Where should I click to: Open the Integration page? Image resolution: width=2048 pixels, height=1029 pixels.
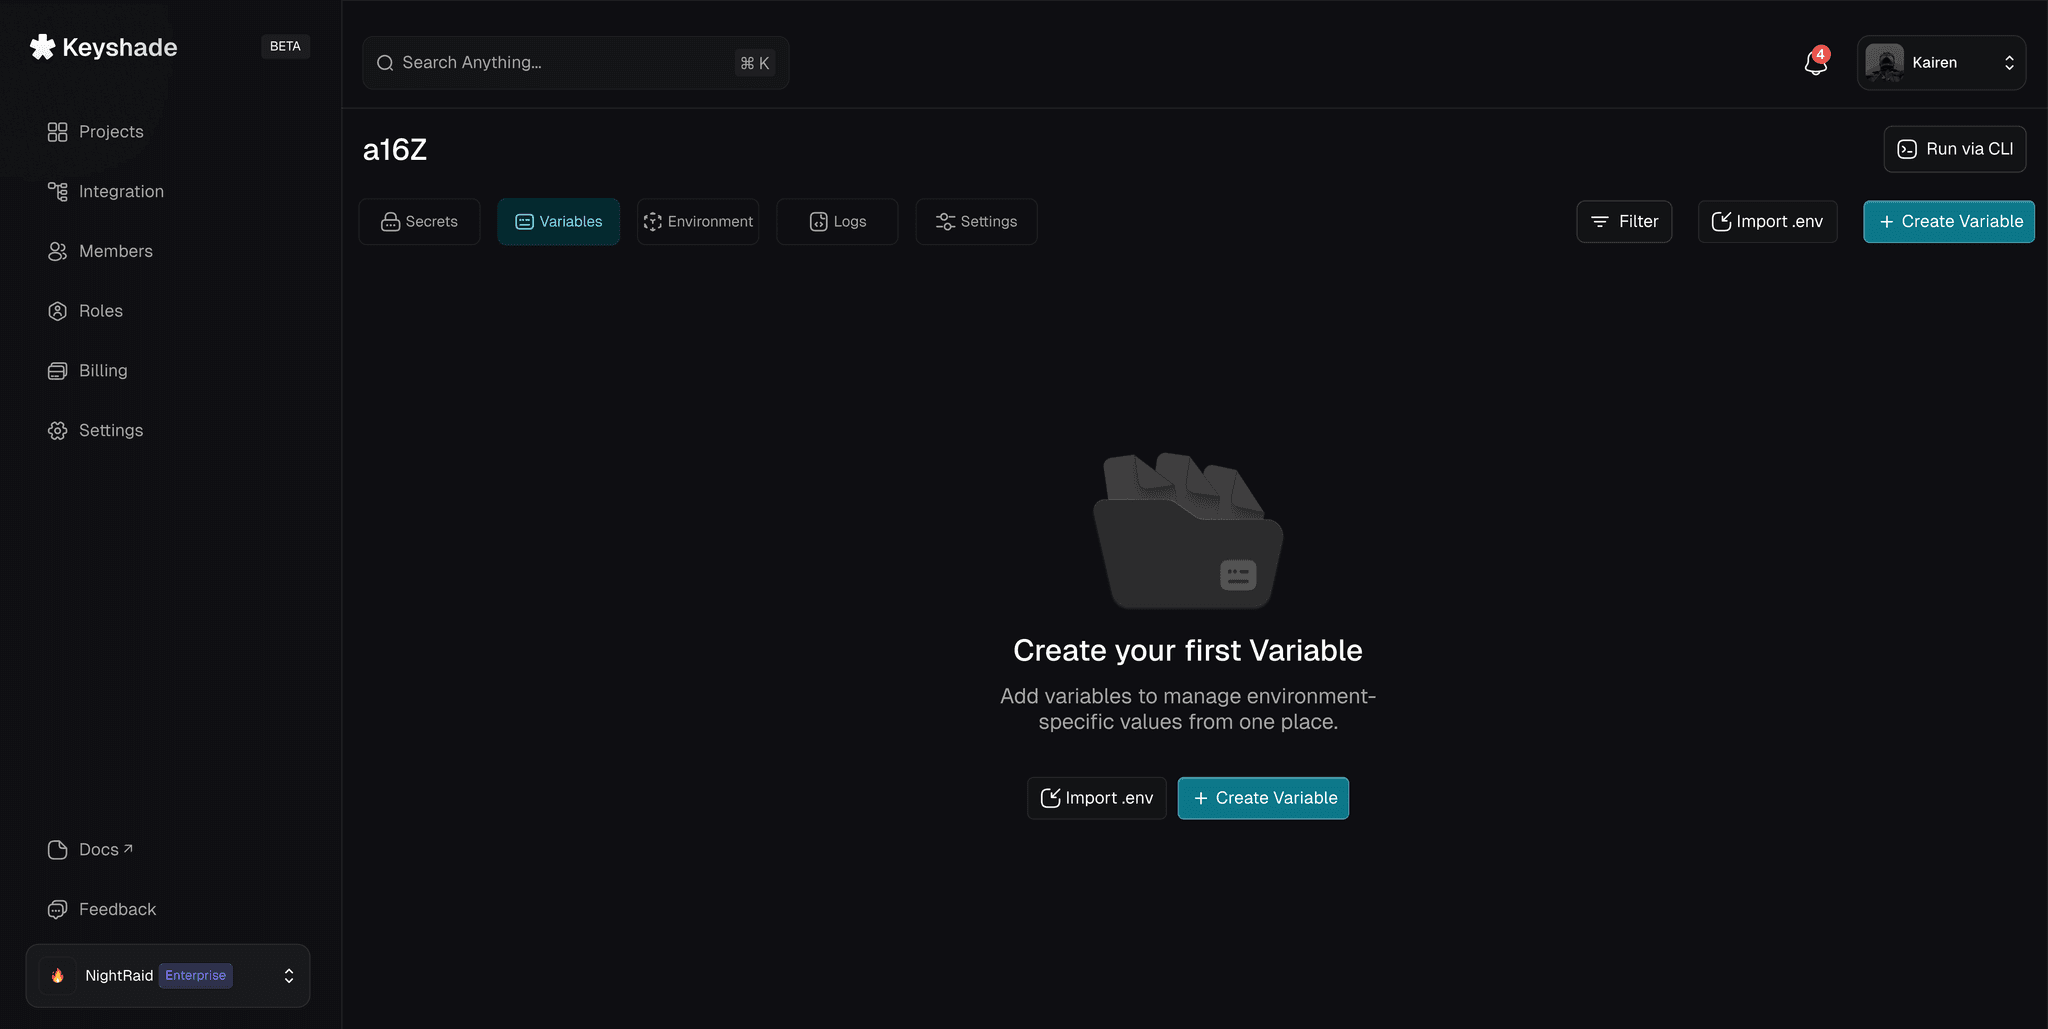pos(106,191)
